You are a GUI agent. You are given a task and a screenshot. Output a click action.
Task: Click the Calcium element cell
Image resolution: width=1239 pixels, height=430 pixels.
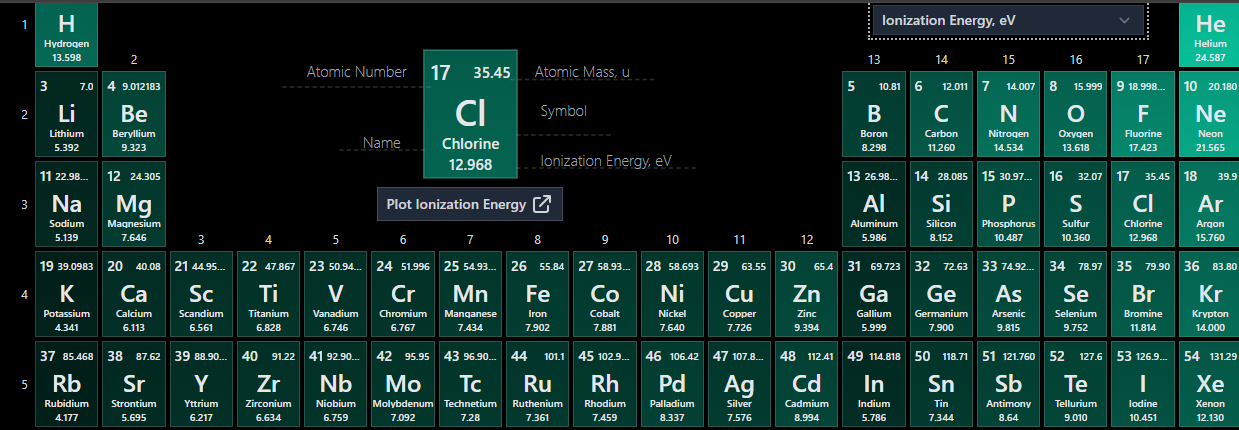tap(134, 295)
